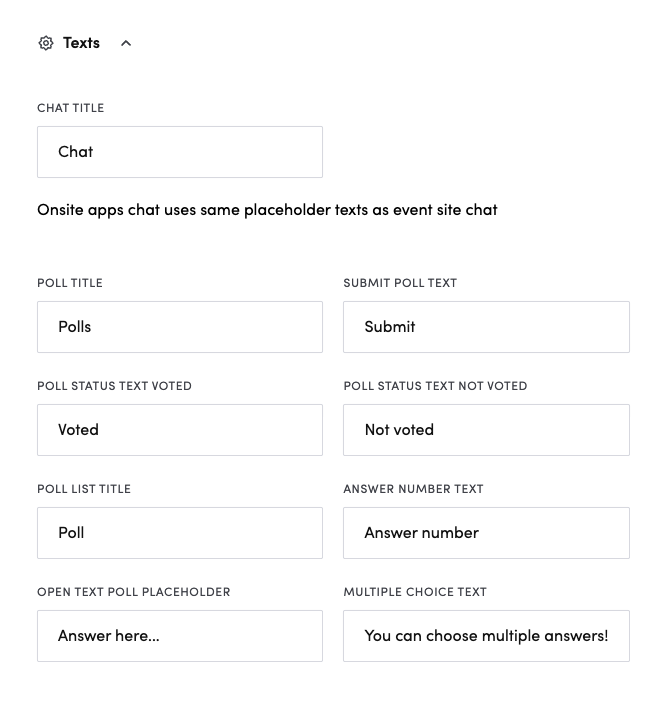Click the Texts section heading

(x=81, y=43)
